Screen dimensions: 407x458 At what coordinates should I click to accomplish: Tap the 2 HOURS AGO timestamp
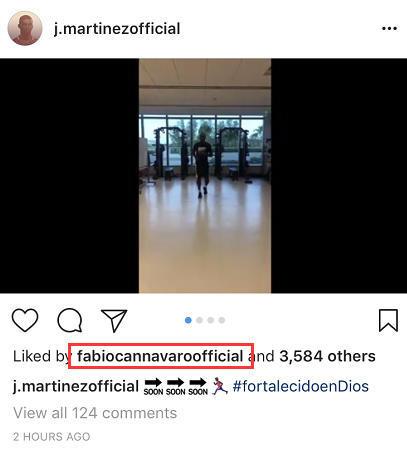coord(52,437)
